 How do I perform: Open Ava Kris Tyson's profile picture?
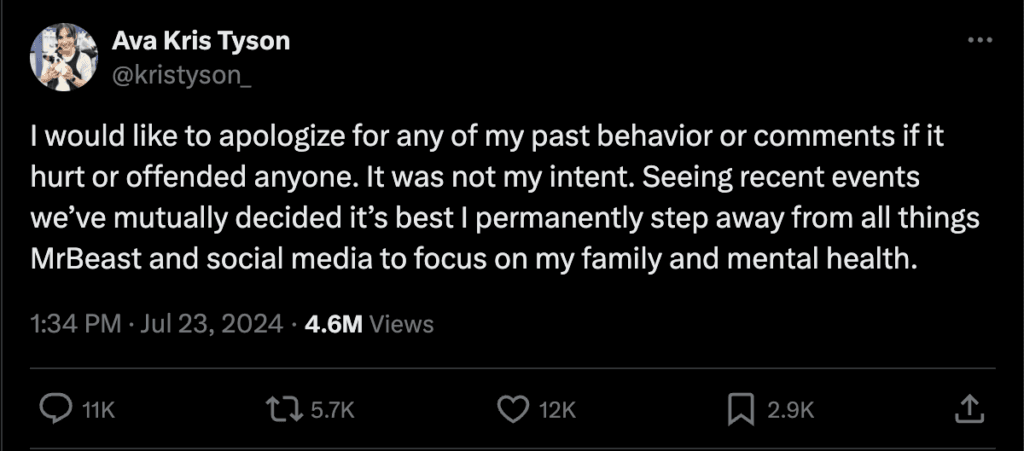coord(63,57)
